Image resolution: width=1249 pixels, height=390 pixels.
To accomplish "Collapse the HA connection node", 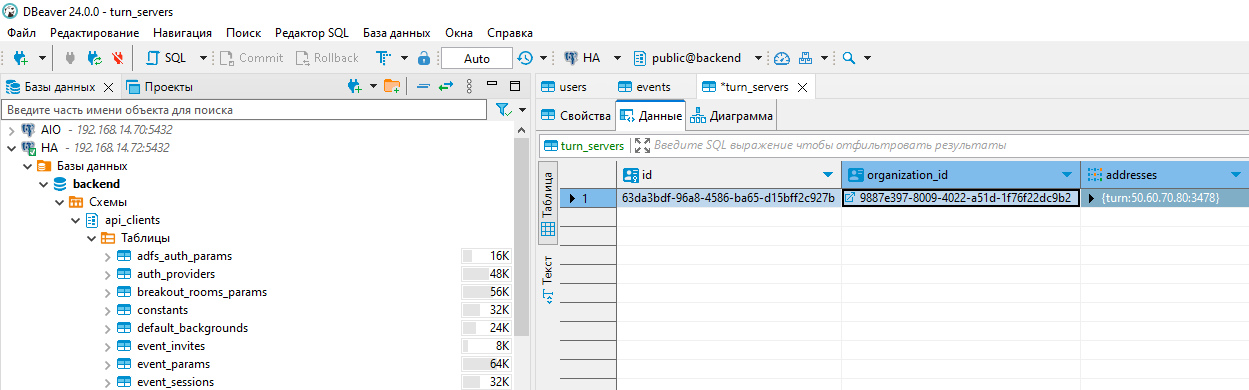I will click(x=12, y=148).
